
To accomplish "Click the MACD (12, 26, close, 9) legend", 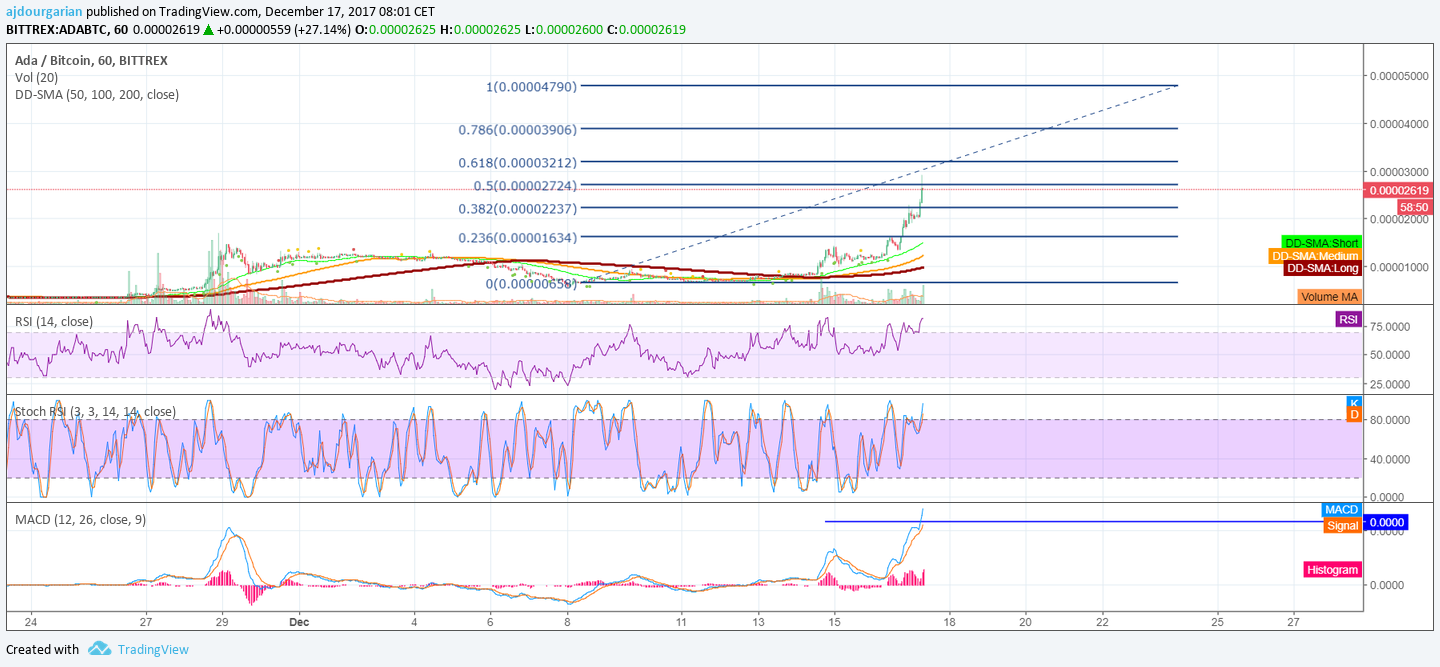I will (80, 519).
